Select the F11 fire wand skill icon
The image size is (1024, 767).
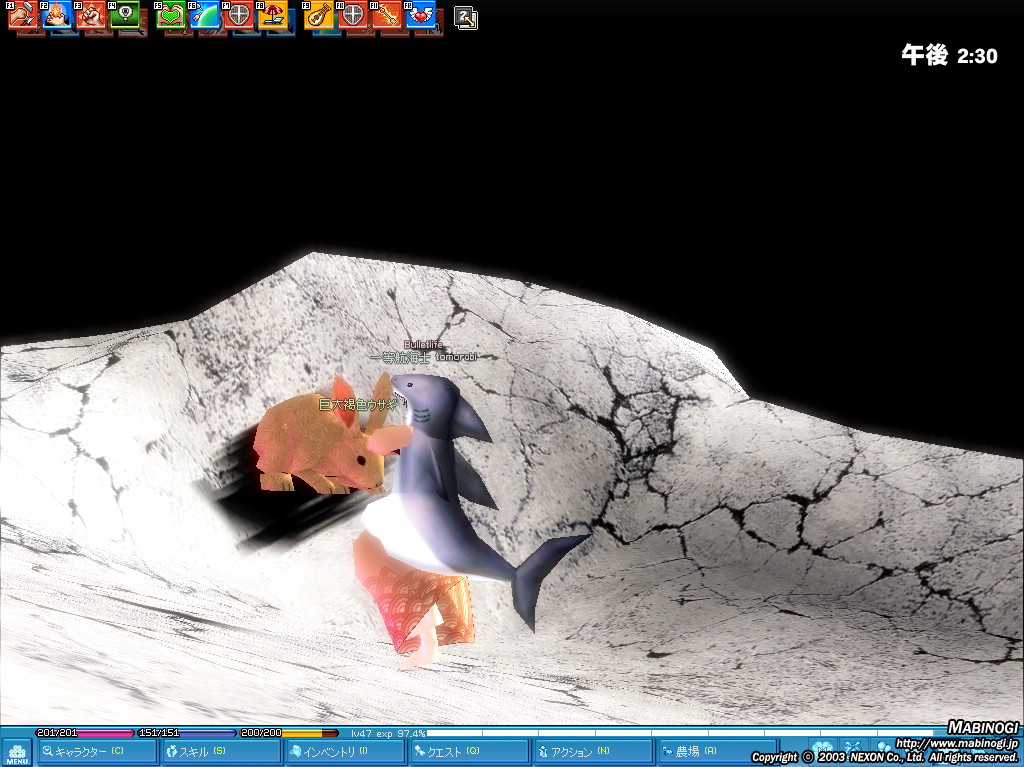coord(386,14)
